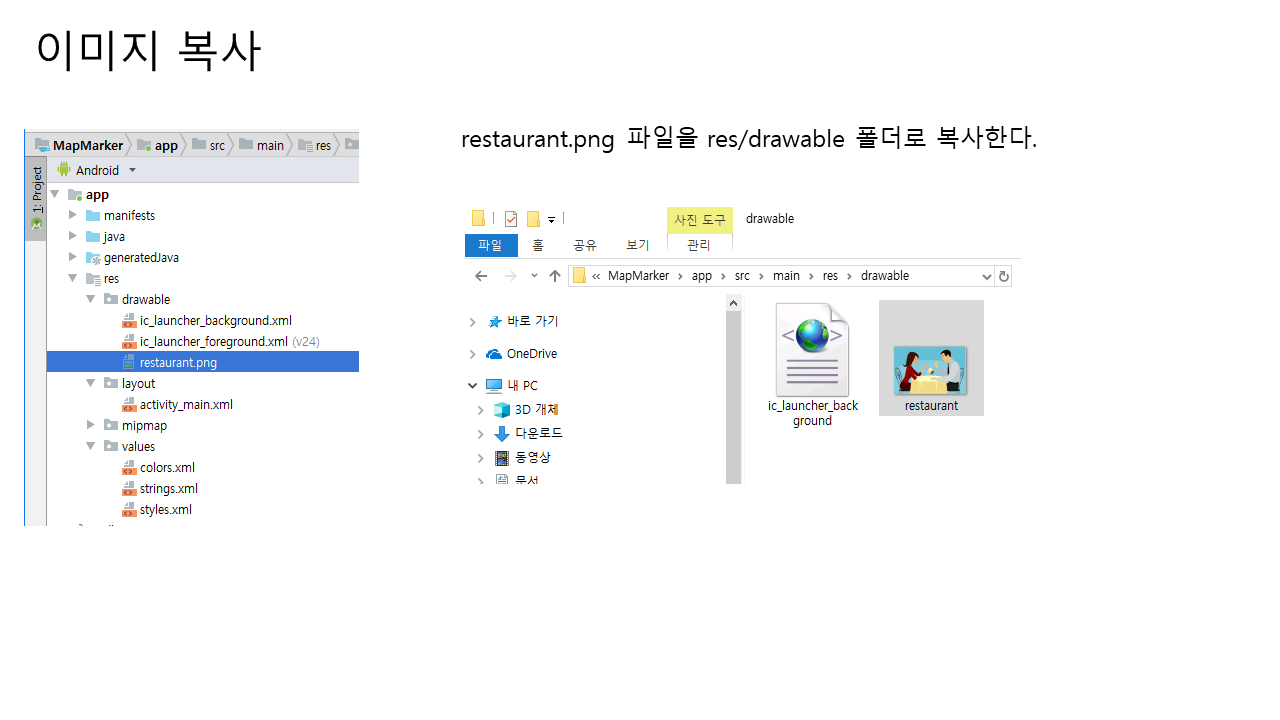Select restaurant.png in project tree
The height and width of the screenshot is (720, 1280).
click(178, 363)
